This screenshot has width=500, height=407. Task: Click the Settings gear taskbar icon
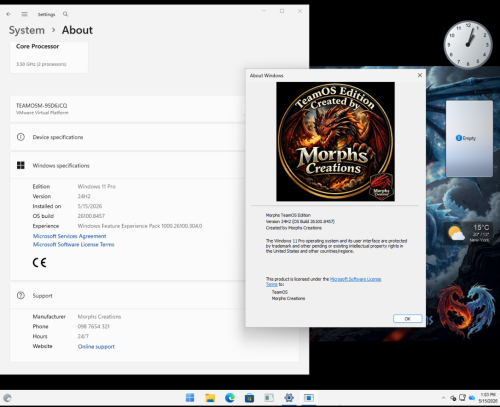289,398
